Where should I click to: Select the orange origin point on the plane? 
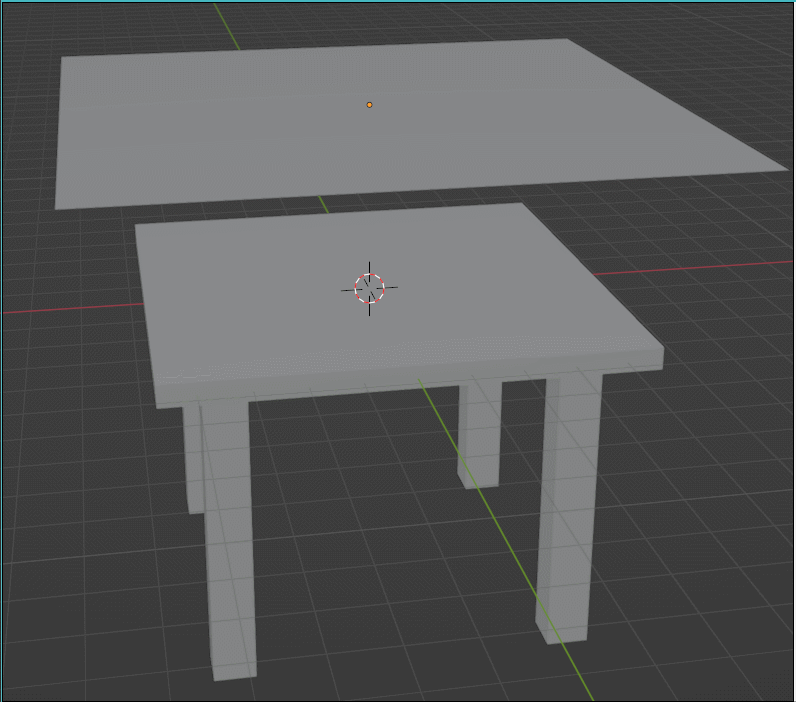point(369,105)
